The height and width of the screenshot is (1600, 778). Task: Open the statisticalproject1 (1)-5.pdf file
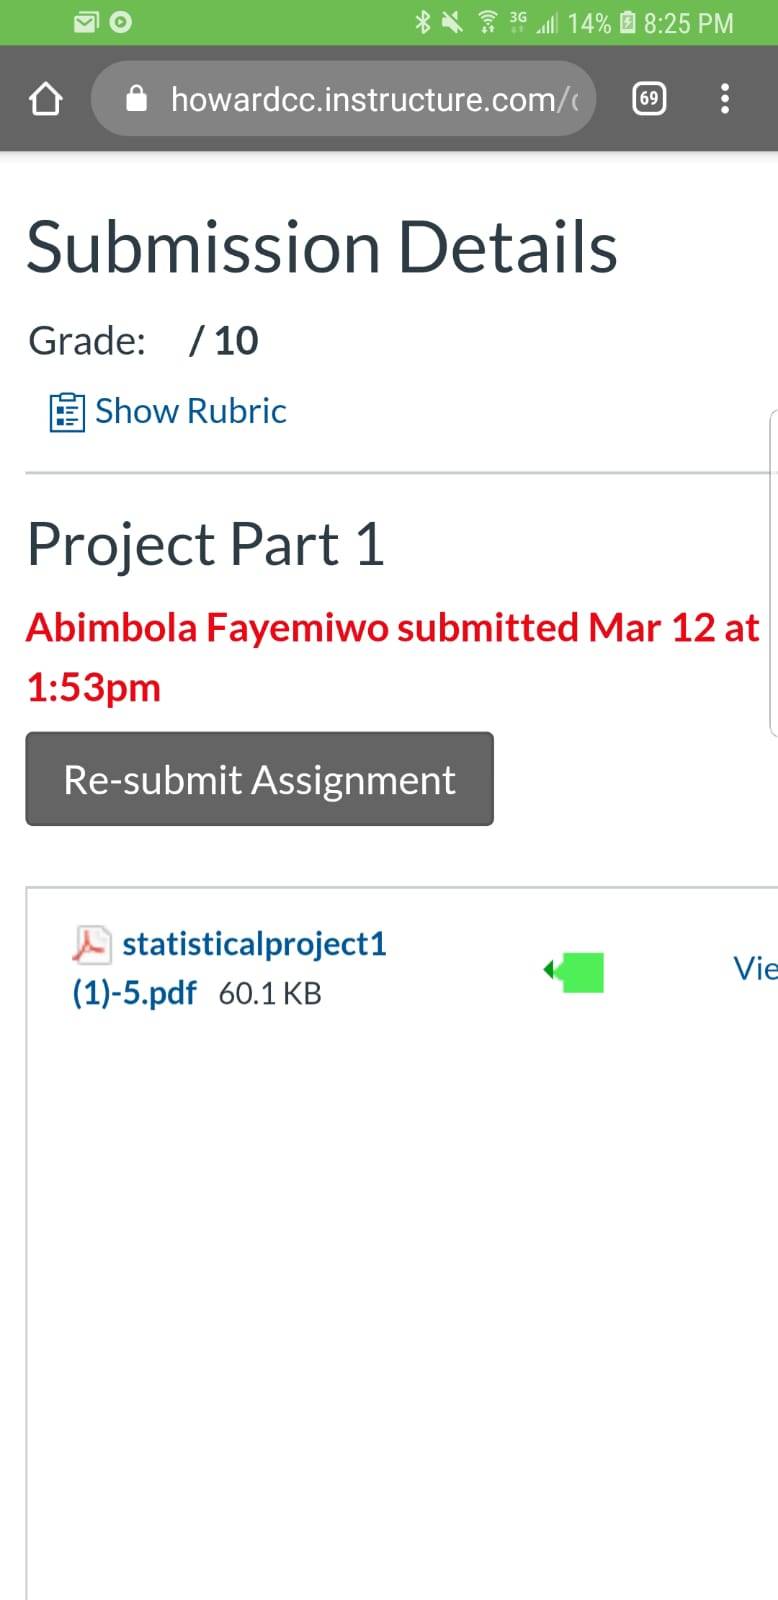229,968
